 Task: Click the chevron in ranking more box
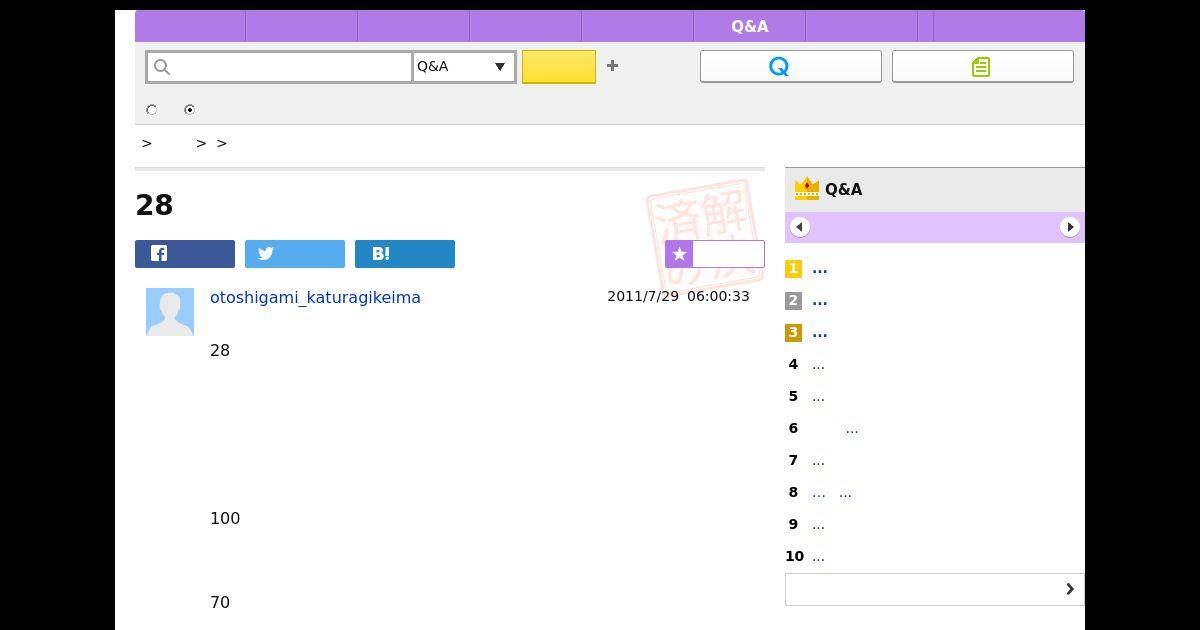click(1069, 589)
